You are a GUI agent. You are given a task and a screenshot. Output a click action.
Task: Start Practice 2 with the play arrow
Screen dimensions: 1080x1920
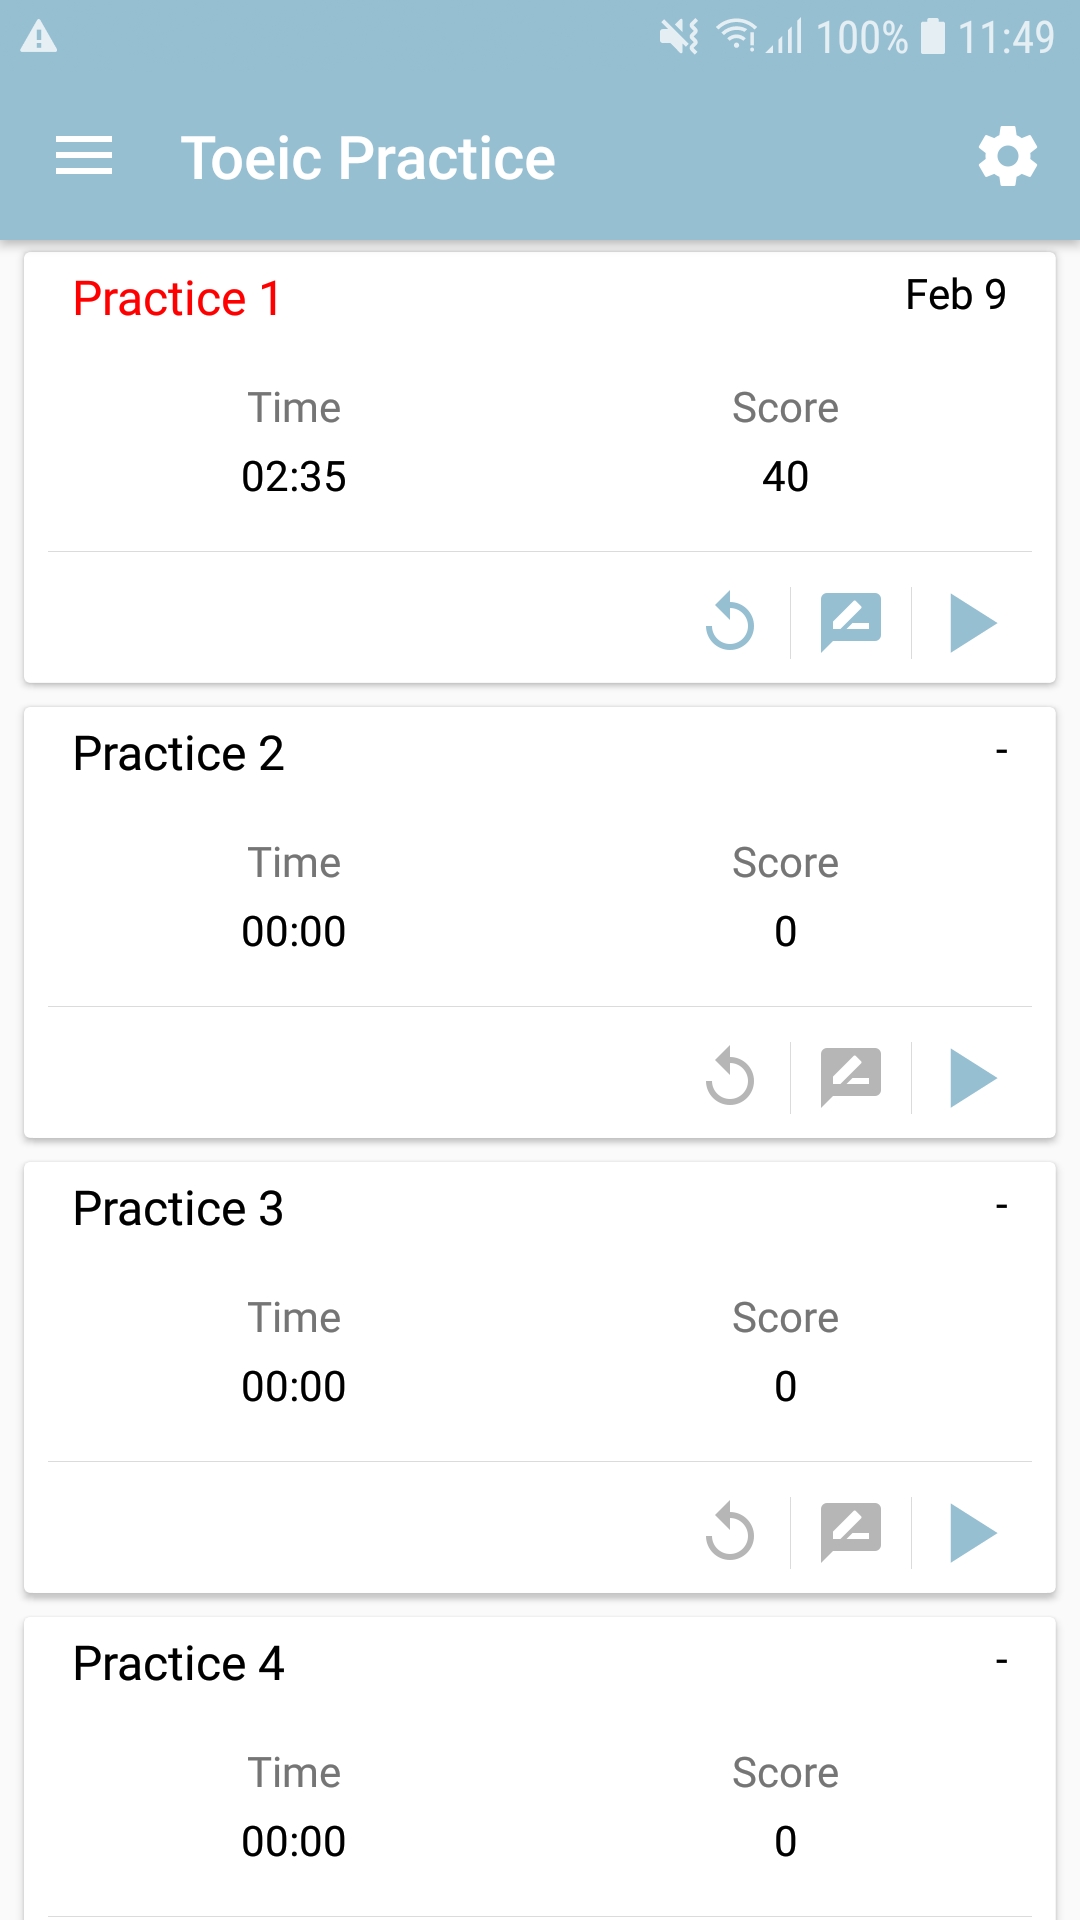pyautogui.click(x=973, y=1078)
